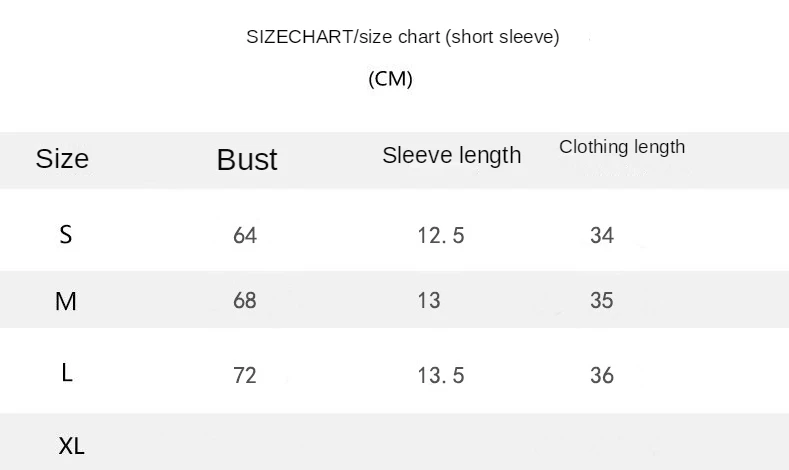Viewport: 789px width, 470px height.
Task: Click the Sleeve length column header
Action: (451, 155)
